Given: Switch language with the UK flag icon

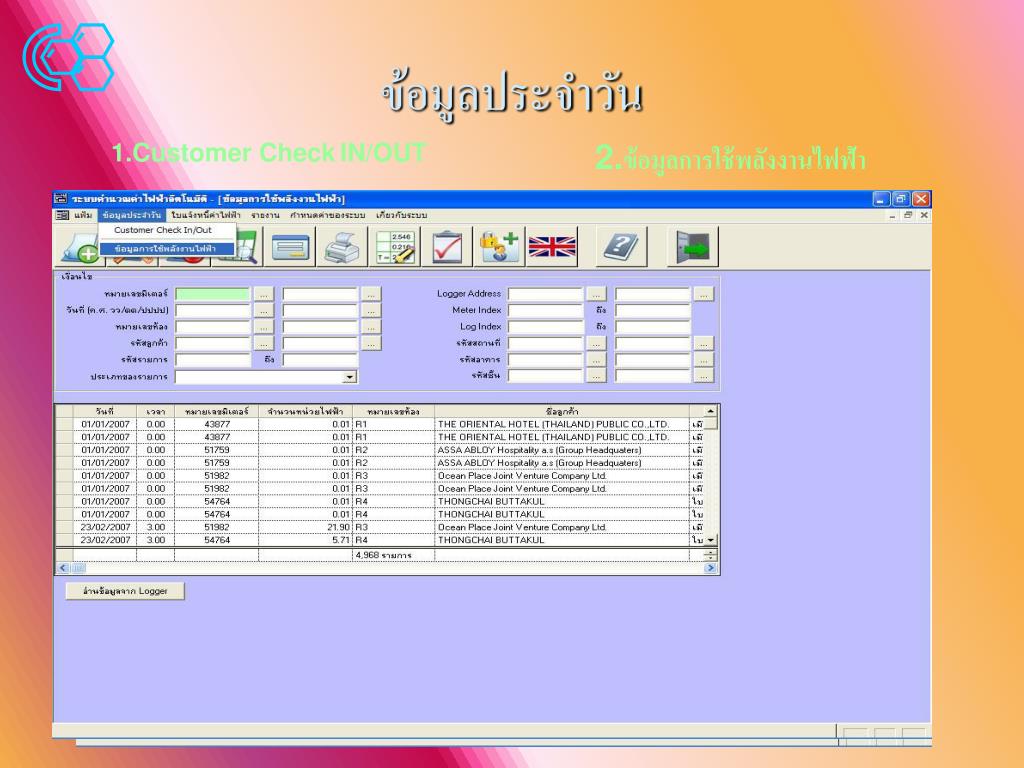Looking at the screenshot, I should click(552, 248).
